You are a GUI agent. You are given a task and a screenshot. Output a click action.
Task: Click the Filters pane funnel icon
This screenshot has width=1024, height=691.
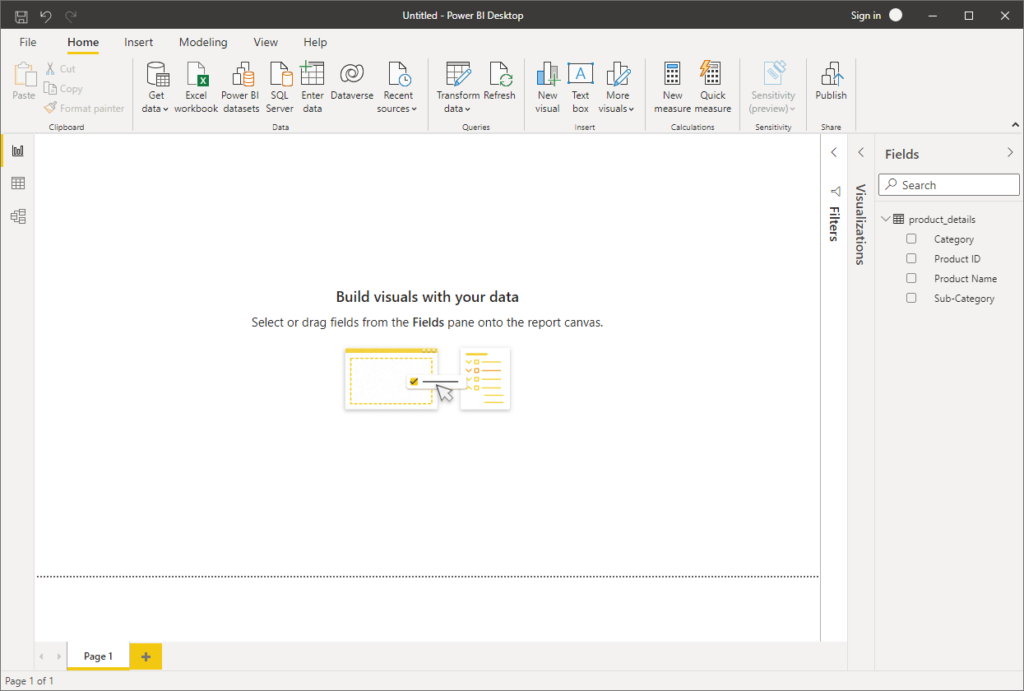835,191
